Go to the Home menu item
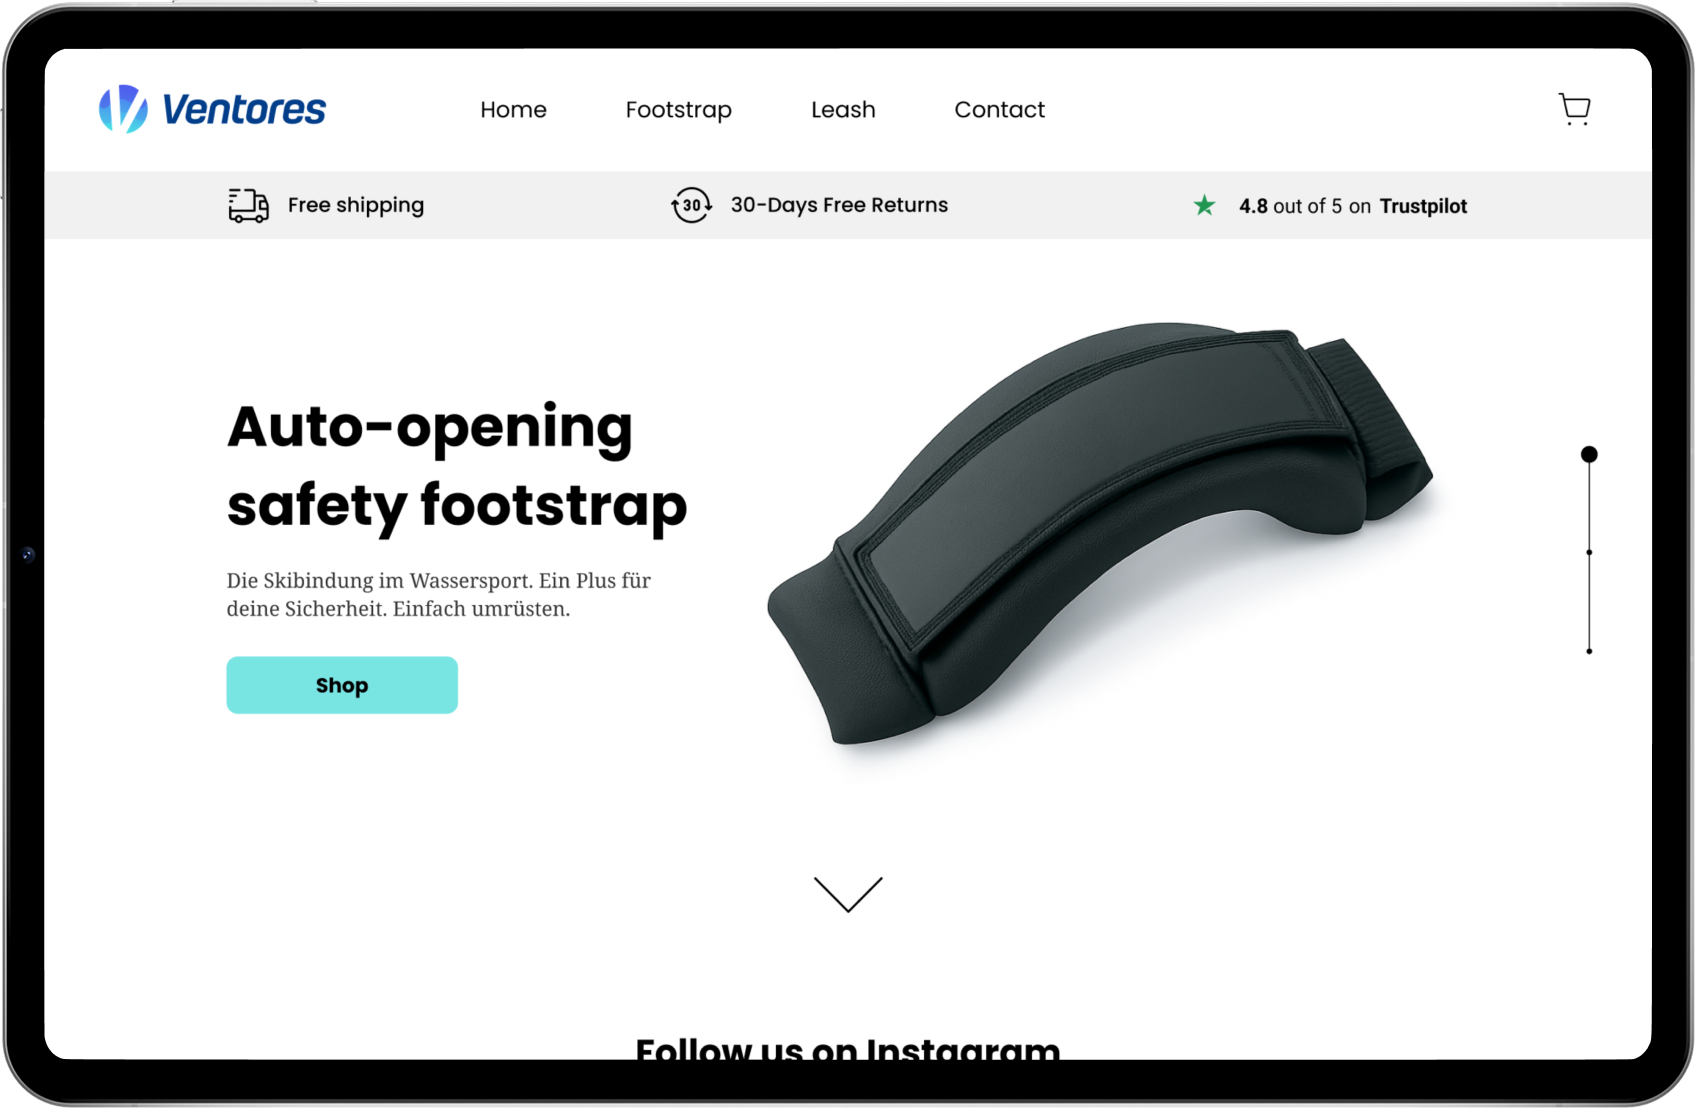 coord(513,109)
